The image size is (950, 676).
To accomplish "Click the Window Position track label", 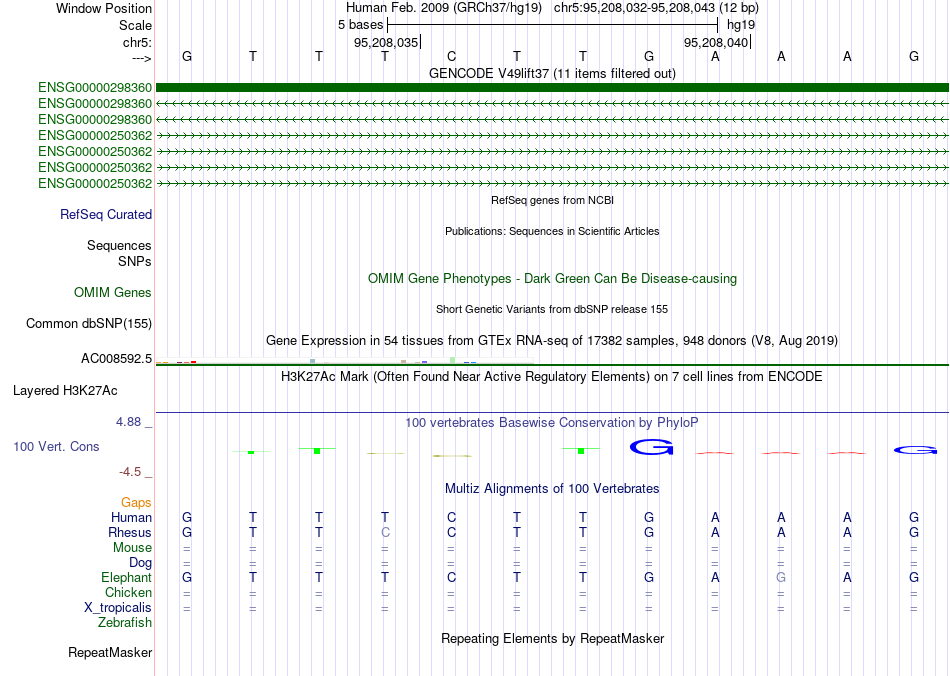I will (104, 8).
